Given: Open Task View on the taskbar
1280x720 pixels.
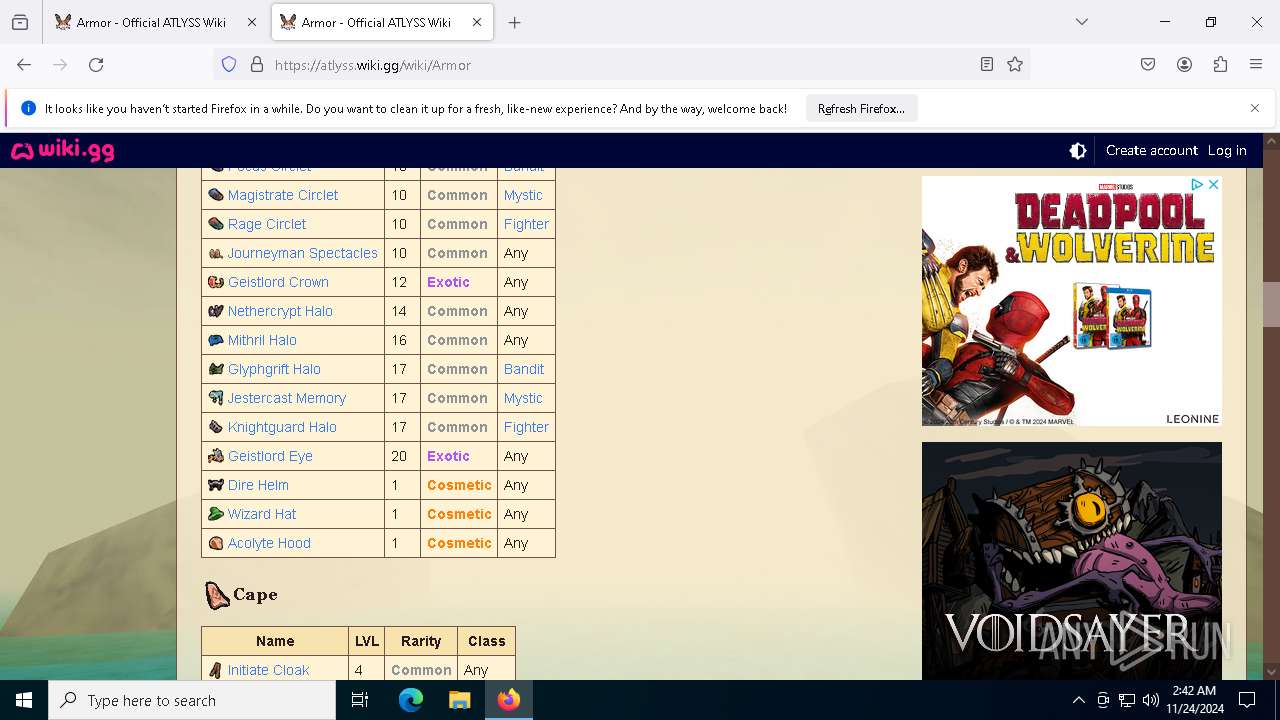Looking at the screenshot, I should click(360, 700).
